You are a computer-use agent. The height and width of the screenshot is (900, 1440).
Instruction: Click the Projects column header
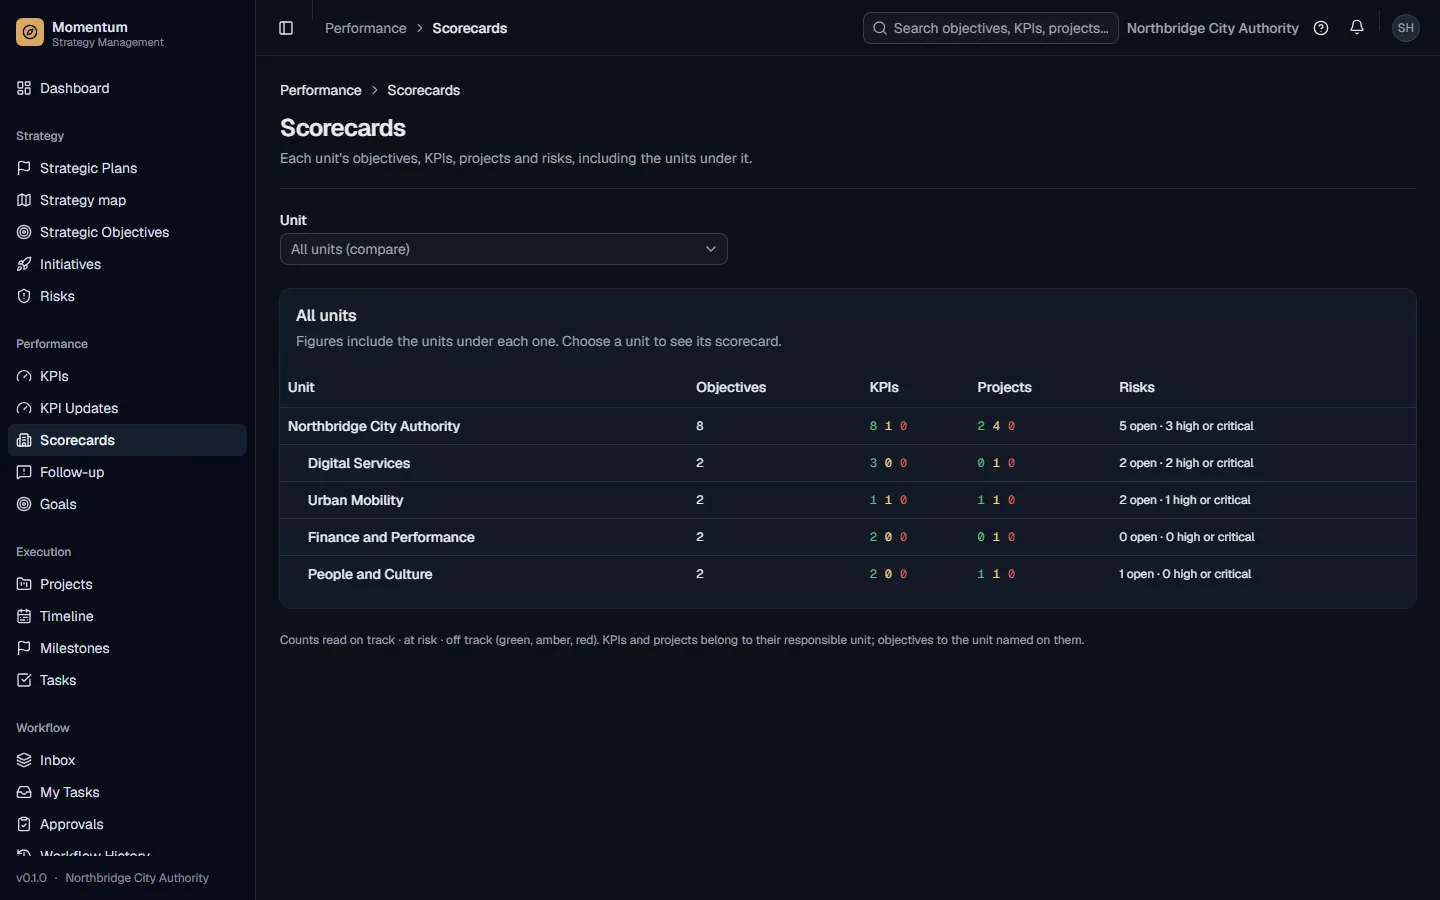point(1004,387)
